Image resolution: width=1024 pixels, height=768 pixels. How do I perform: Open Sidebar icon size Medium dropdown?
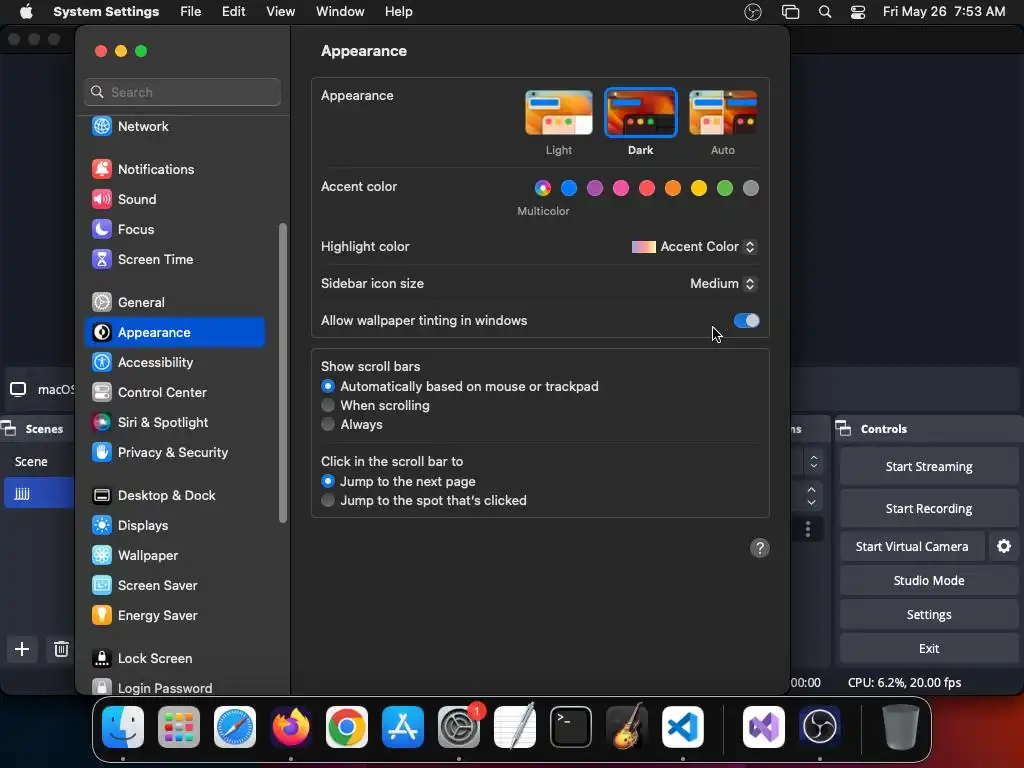point(723,283)
